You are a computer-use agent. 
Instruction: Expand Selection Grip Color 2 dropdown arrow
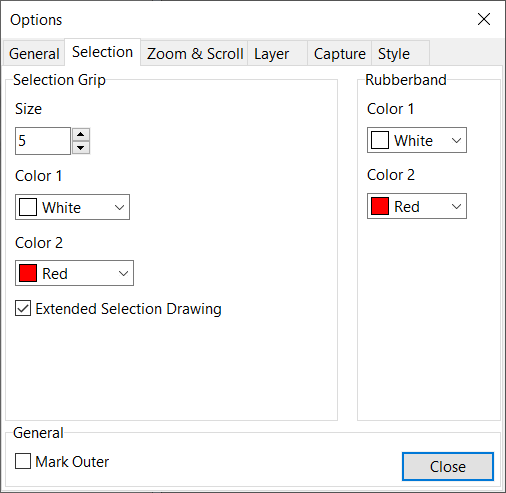123,273
